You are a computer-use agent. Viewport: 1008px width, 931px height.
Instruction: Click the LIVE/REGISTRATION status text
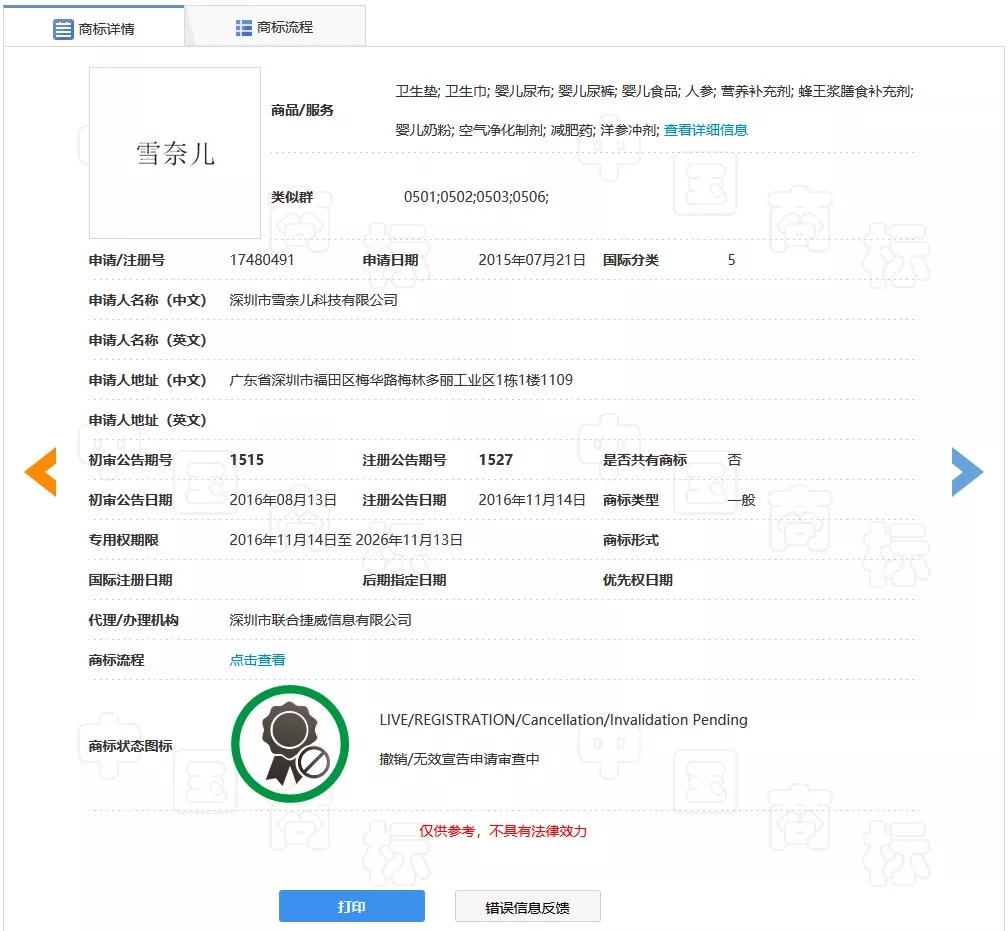(x=563, y=720)
